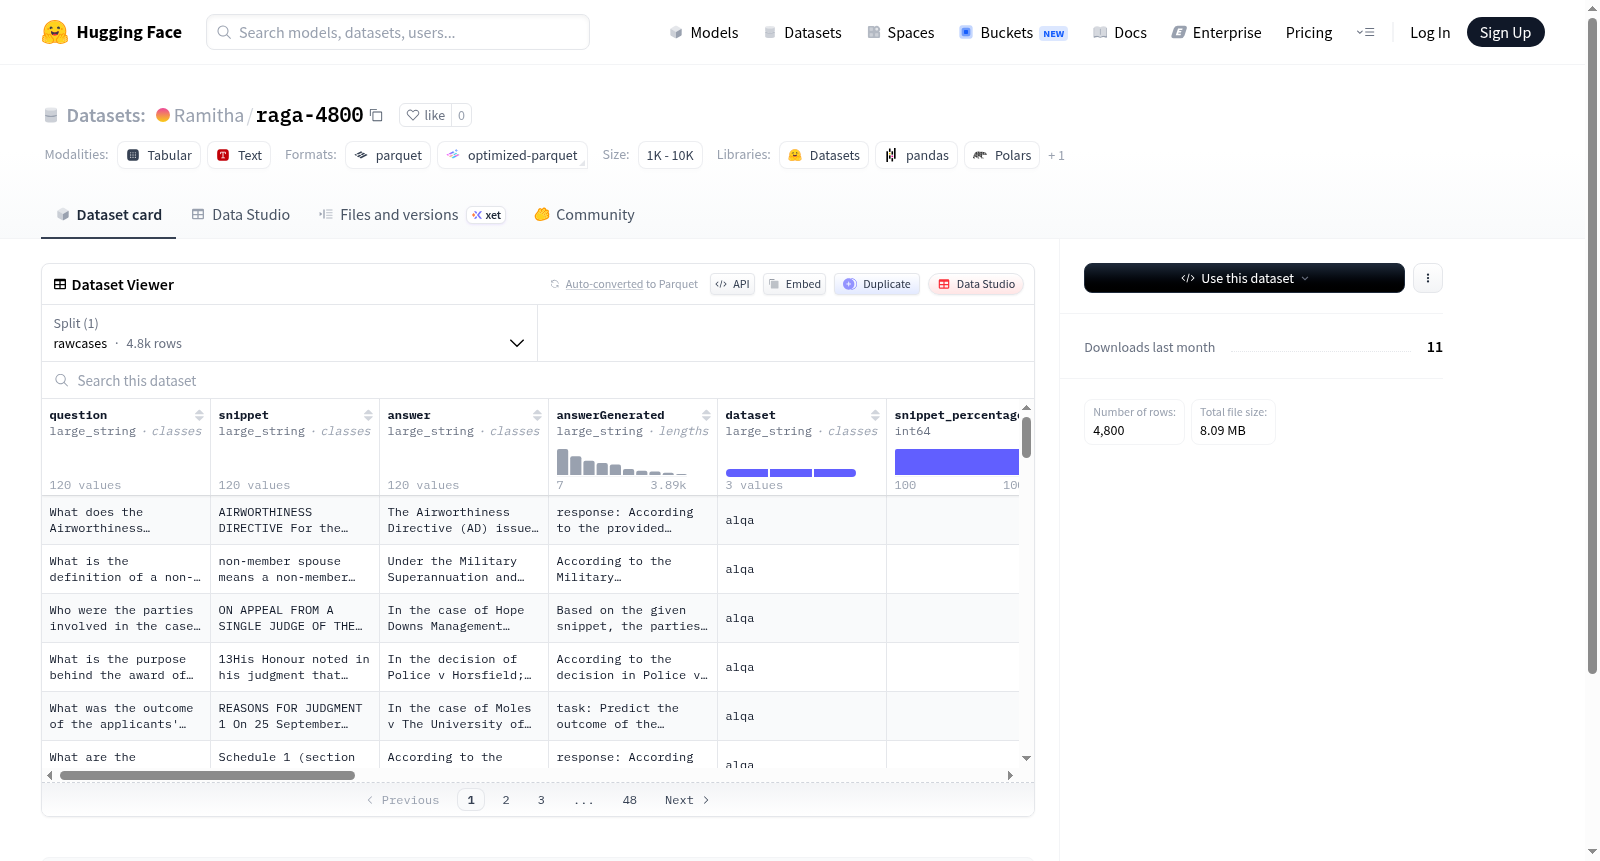Open the API button in Dataset Viewer
Viewport: 1600px width, 861px height.
(732, 284)
